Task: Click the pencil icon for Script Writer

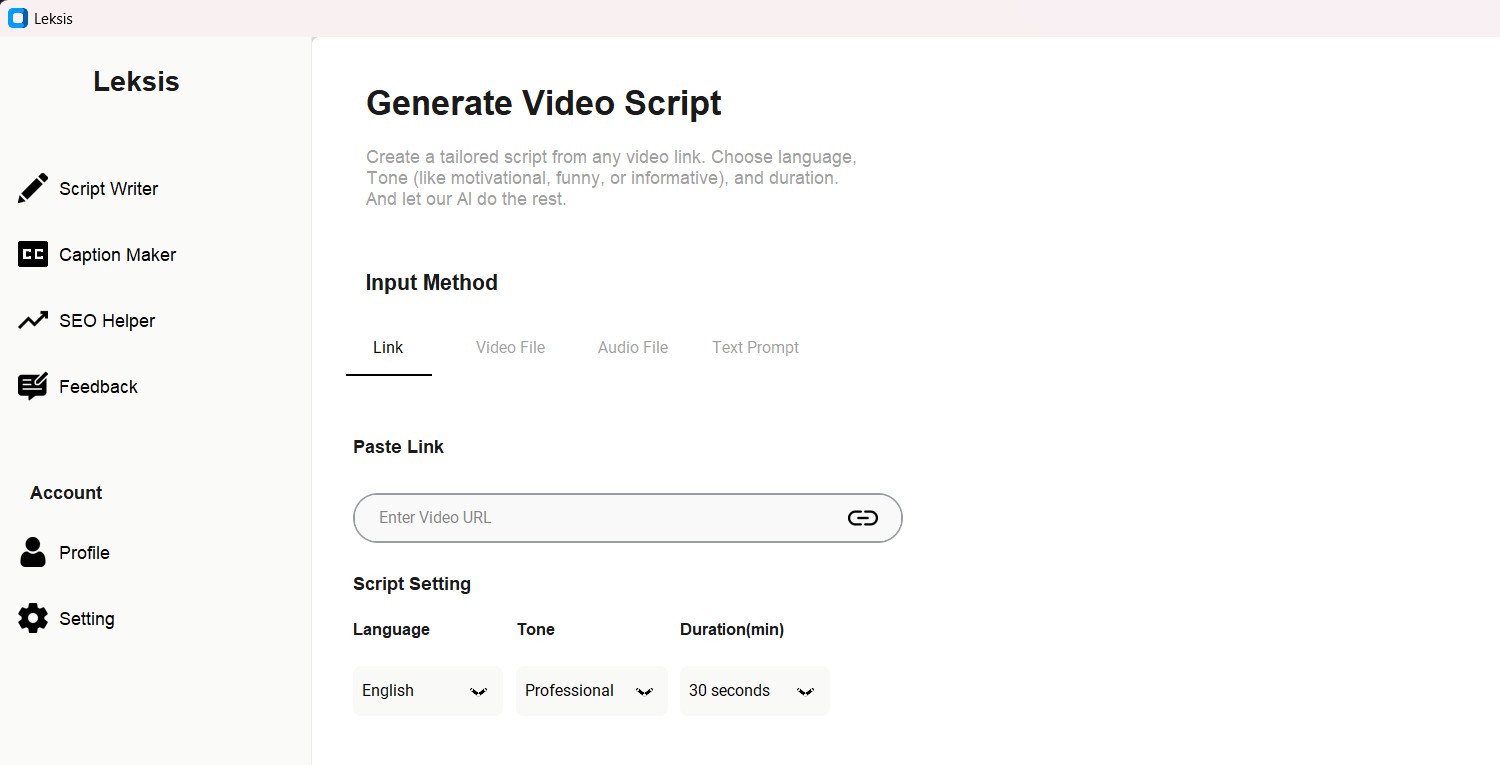Action: click(33, 188)
